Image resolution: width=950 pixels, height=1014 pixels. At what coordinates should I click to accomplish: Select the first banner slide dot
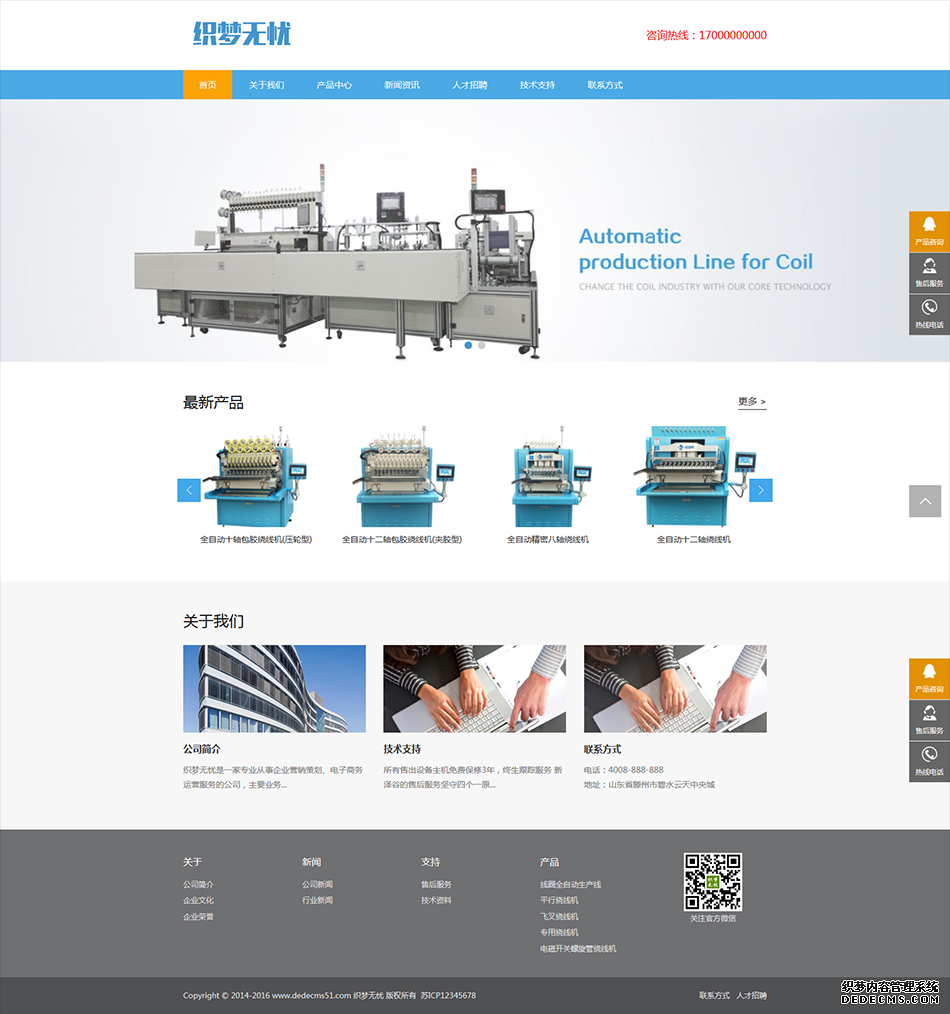click(468, 345)
